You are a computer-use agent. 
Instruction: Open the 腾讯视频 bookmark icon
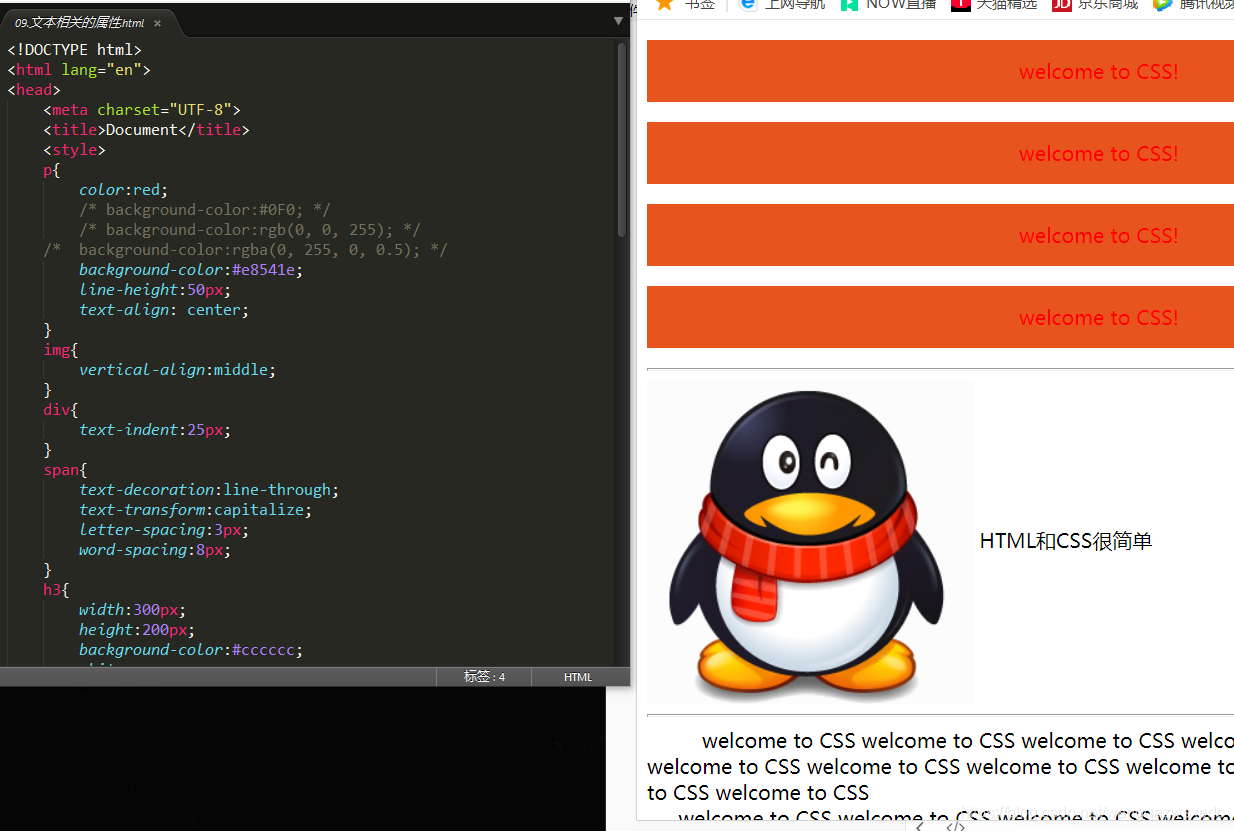coord(1162,5)
